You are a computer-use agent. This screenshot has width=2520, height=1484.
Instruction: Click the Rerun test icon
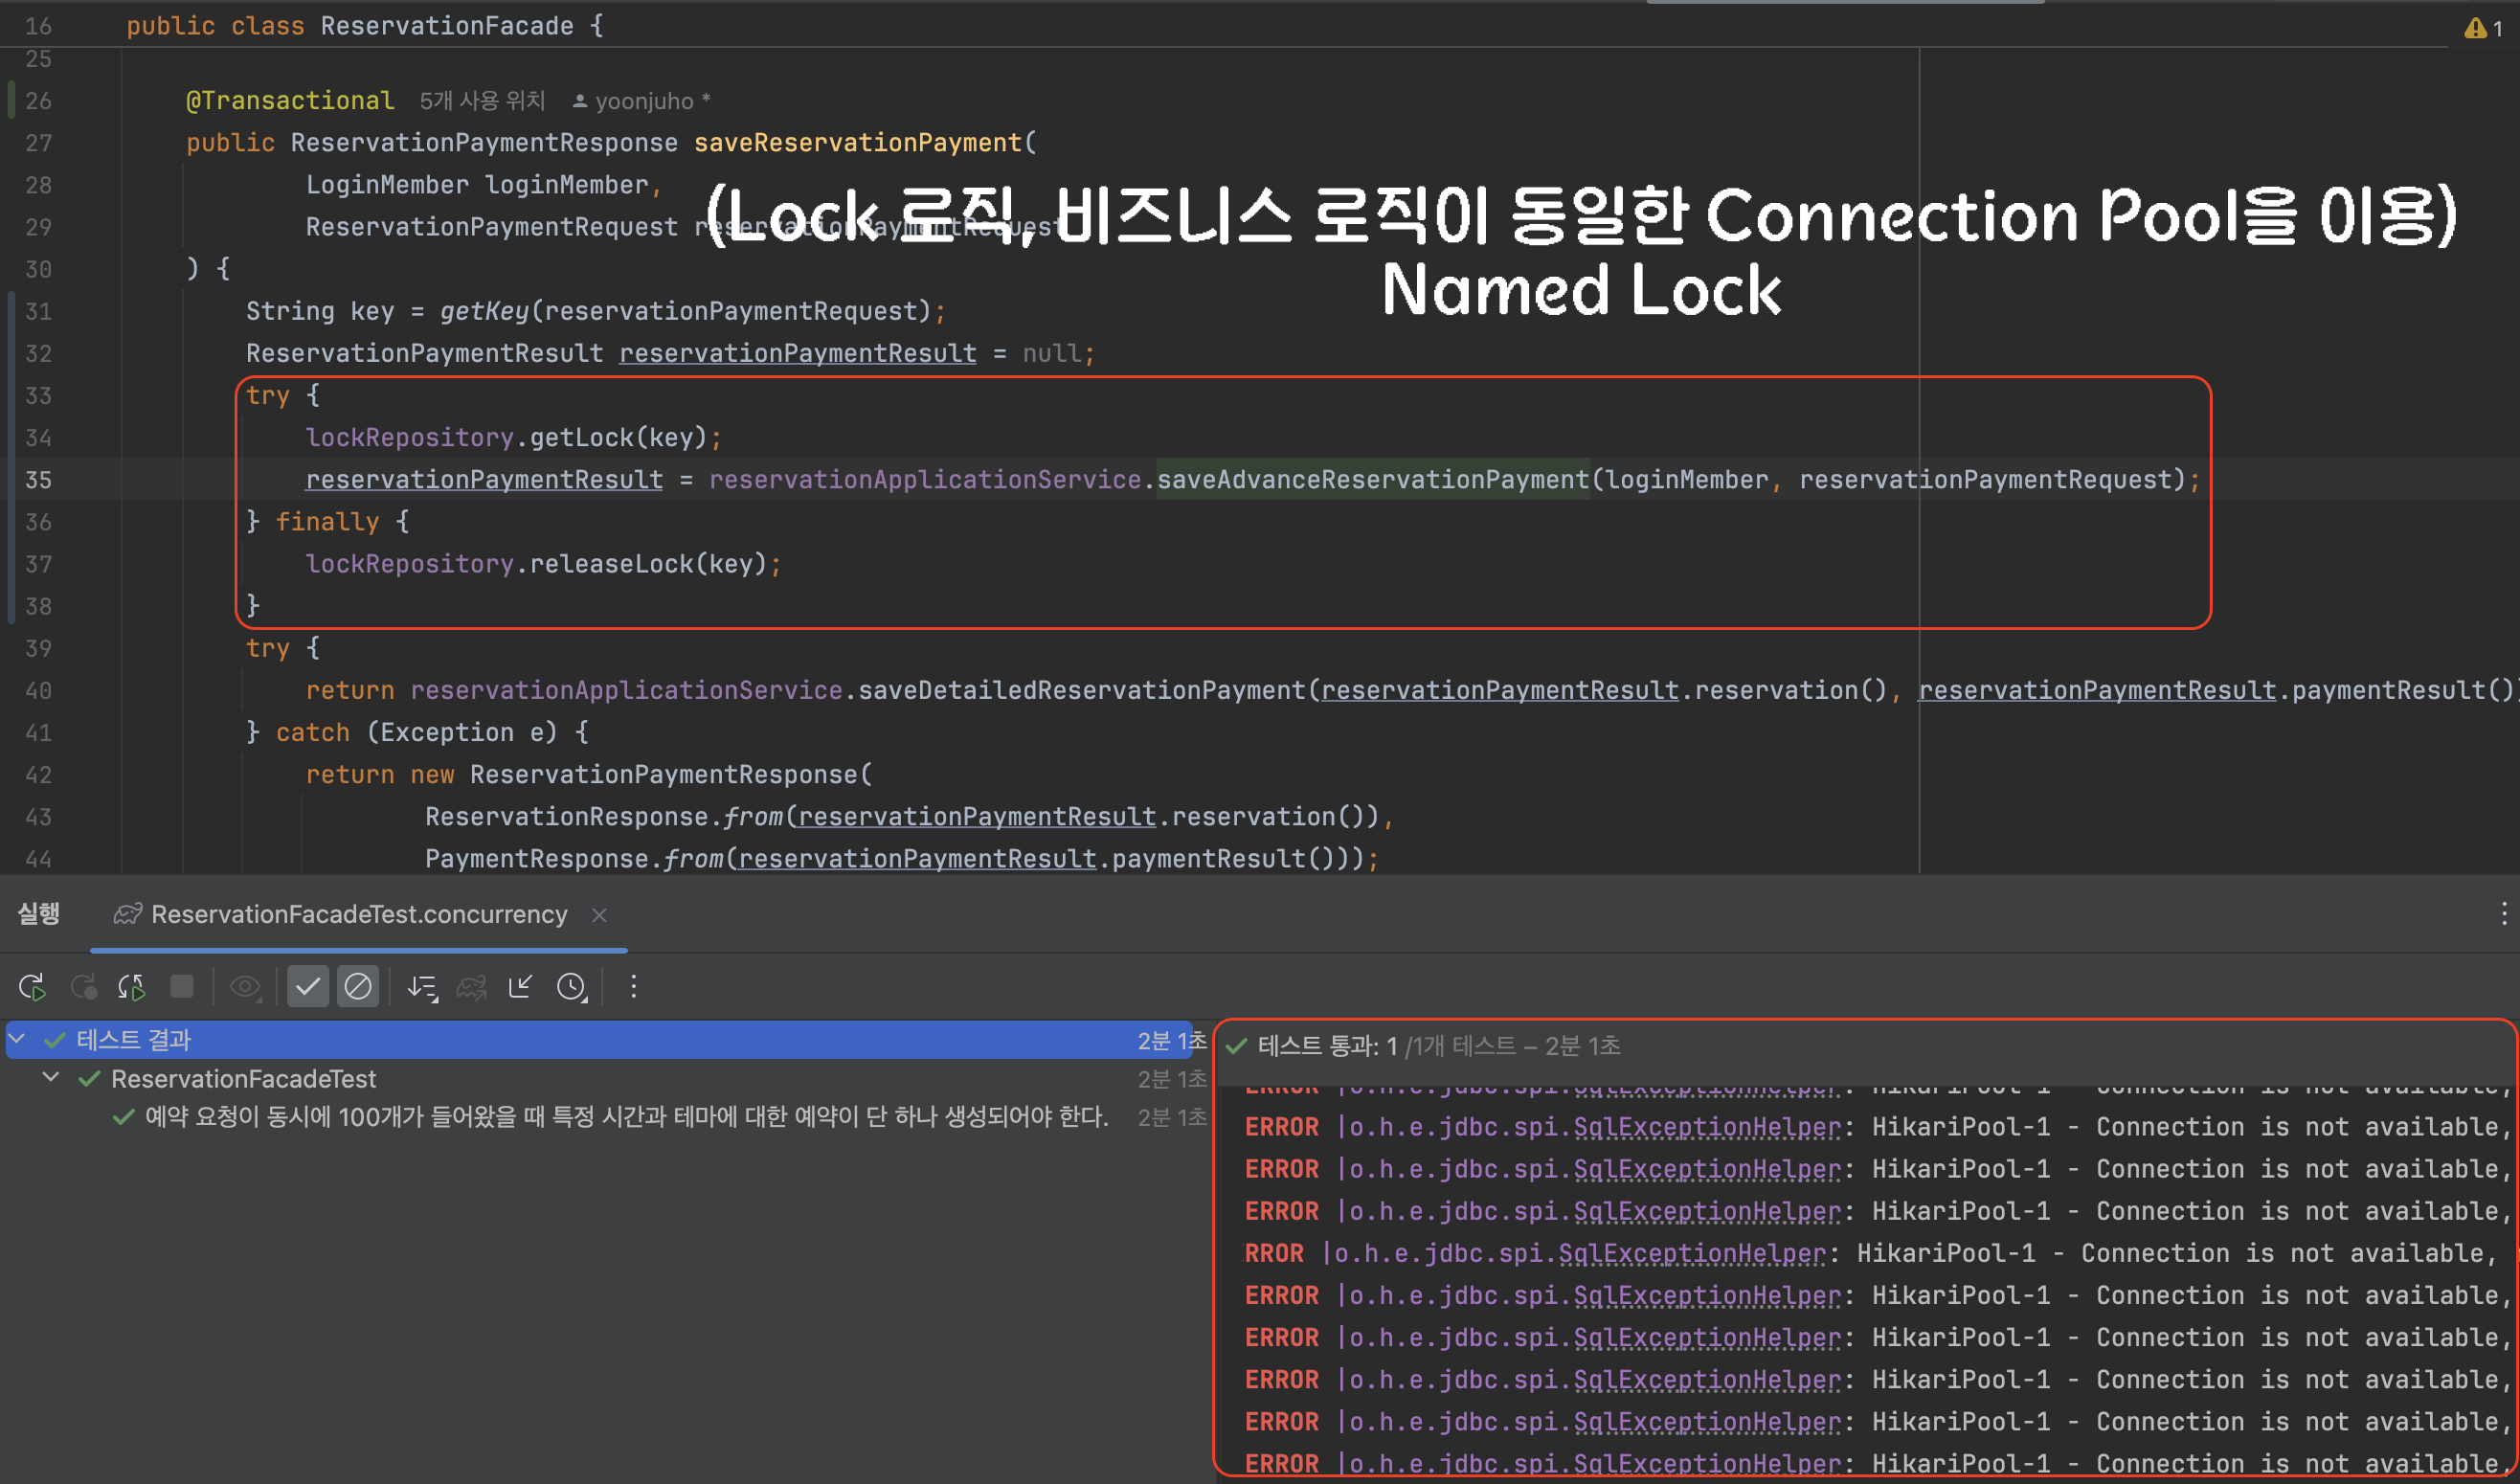coord(32,987)
